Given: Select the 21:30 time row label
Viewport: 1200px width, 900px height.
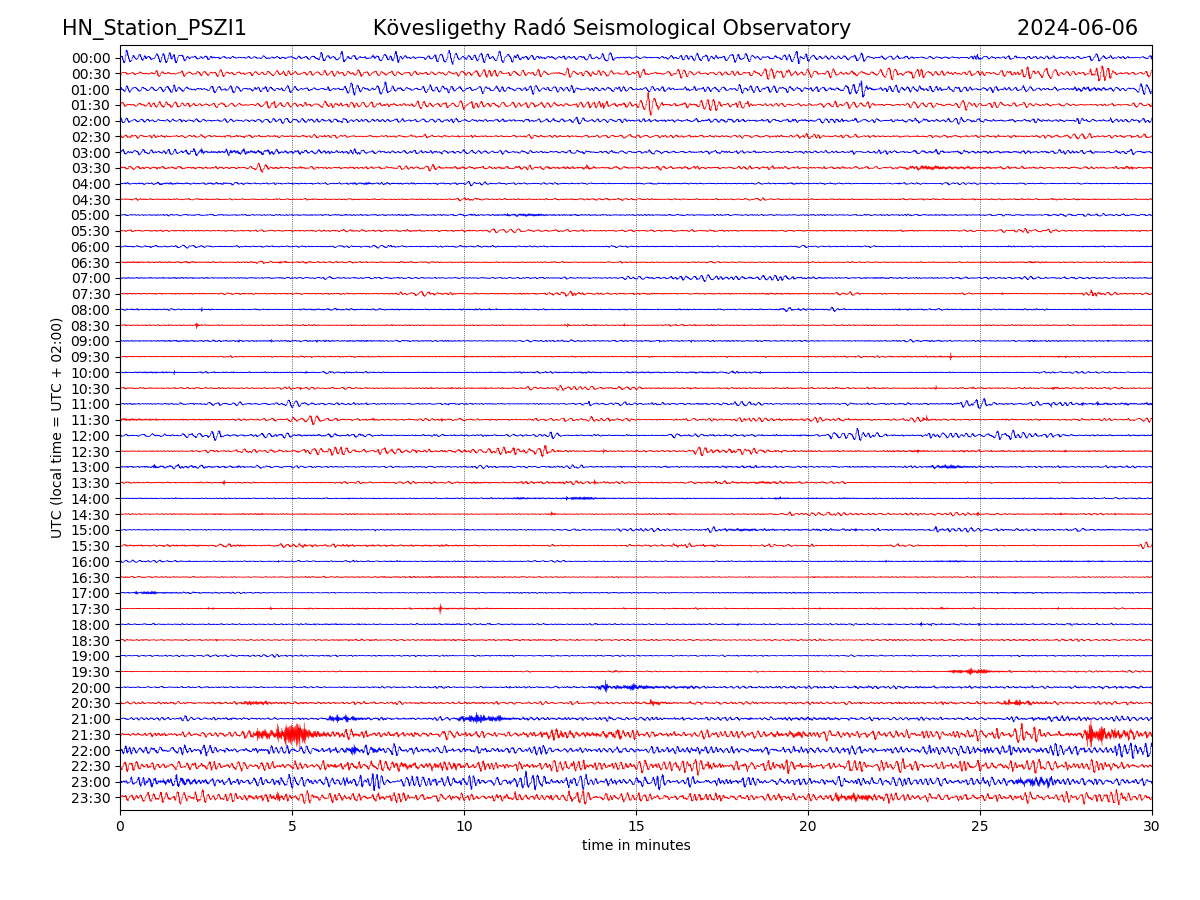Looking at the screenshot, I should point(91,735).
